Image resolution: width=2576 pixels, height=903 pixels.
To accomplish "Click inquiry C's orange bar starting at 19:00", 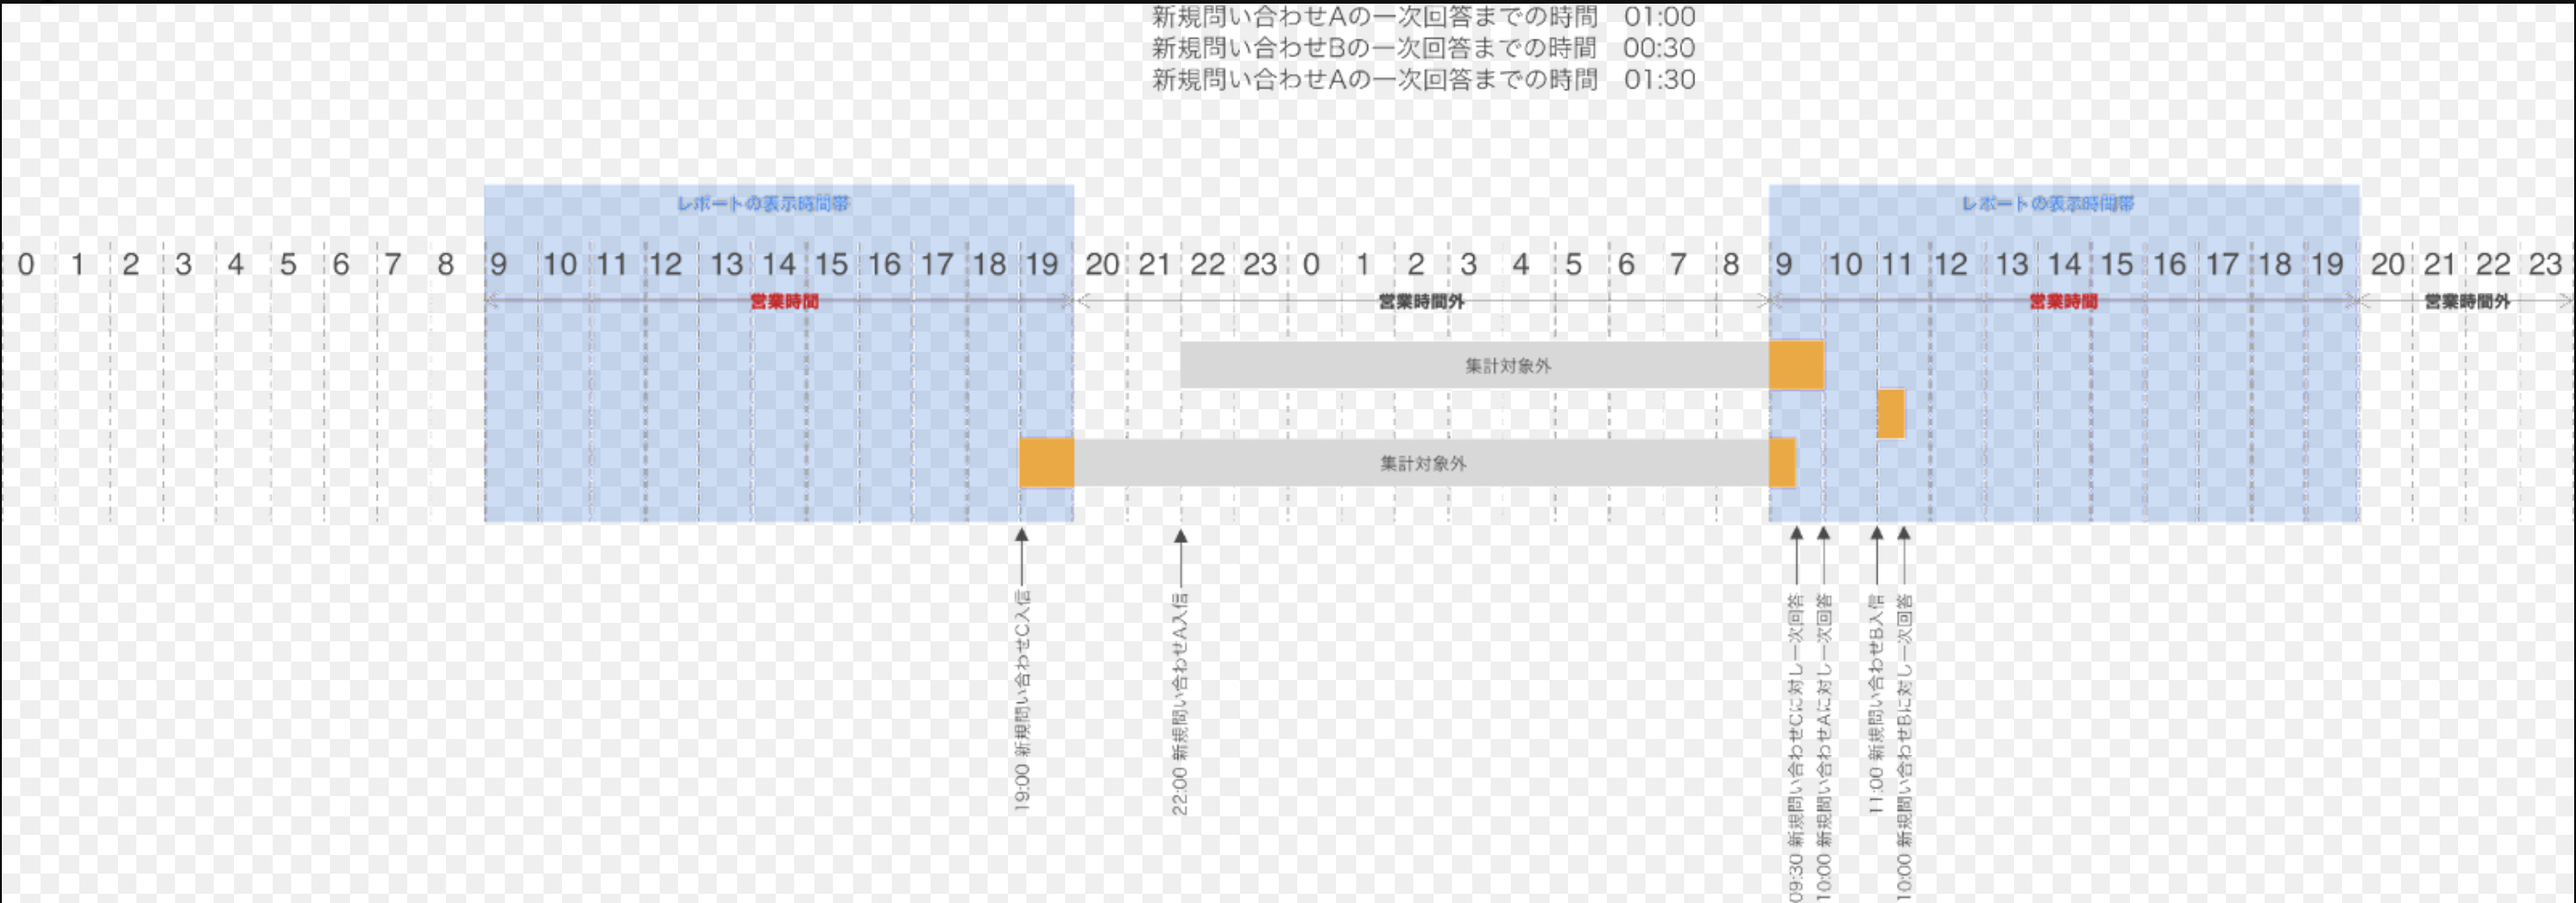I will coord(1047,462).
